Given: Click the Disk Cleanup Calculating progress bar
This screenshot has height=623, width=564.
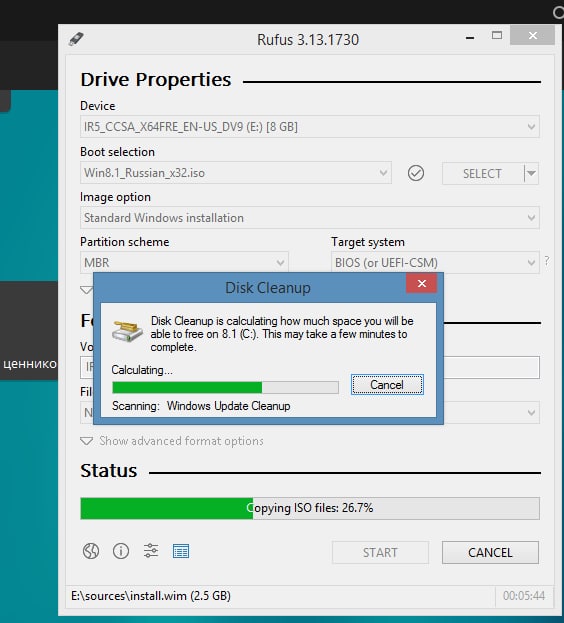Looking at the screenshot, I should tap(226, 387).
